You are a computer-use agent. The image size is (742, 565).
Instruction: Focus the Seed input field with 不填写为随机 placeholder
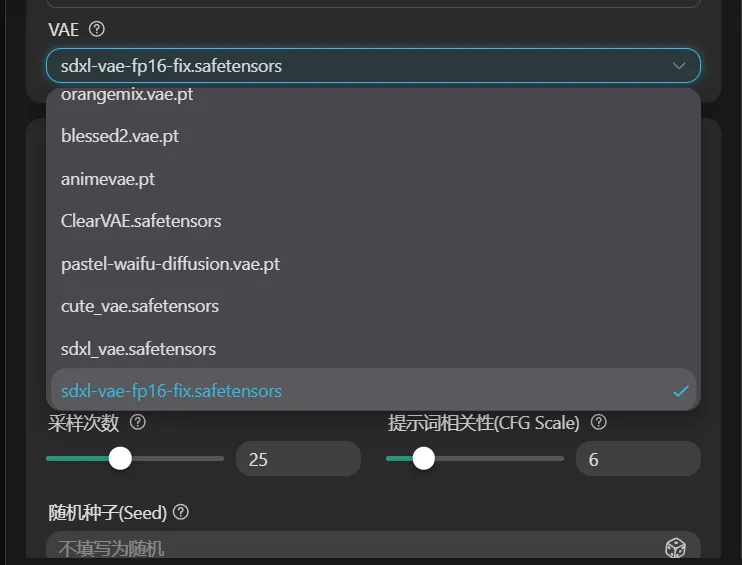pos(350,547)
